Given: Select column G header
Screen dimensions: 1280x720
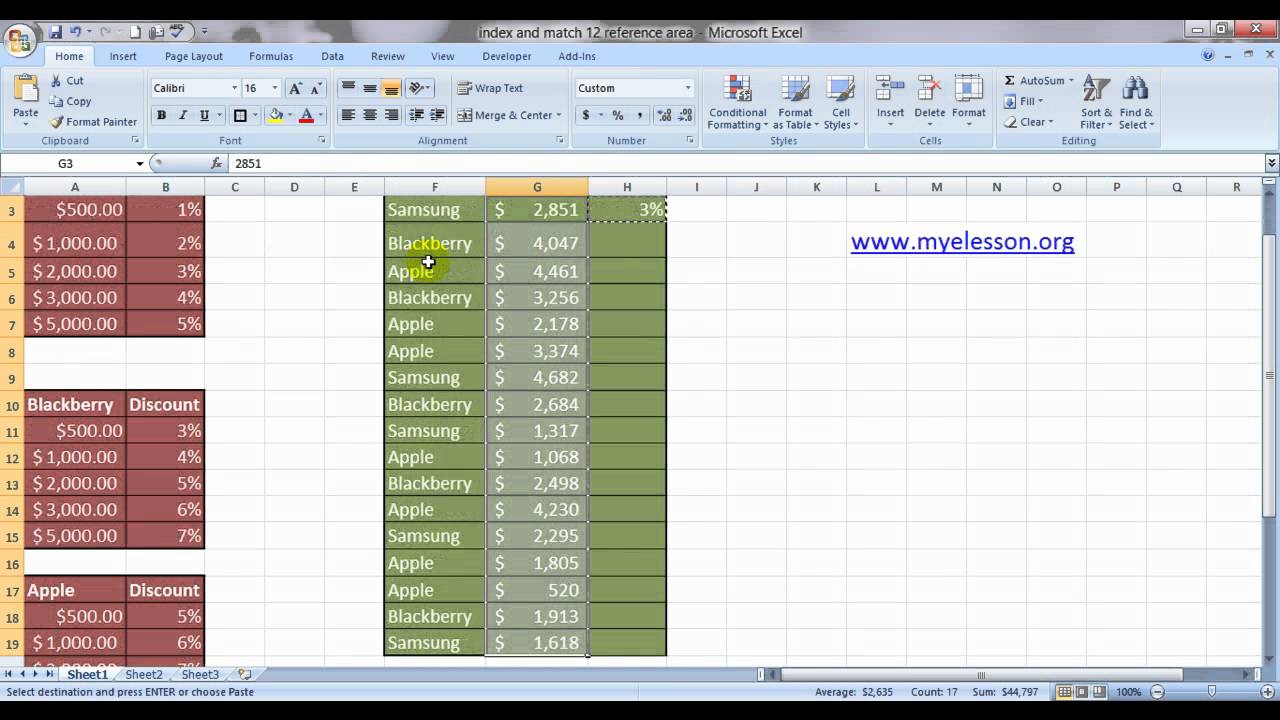Looking at the screenshot, I should (537, 187).
